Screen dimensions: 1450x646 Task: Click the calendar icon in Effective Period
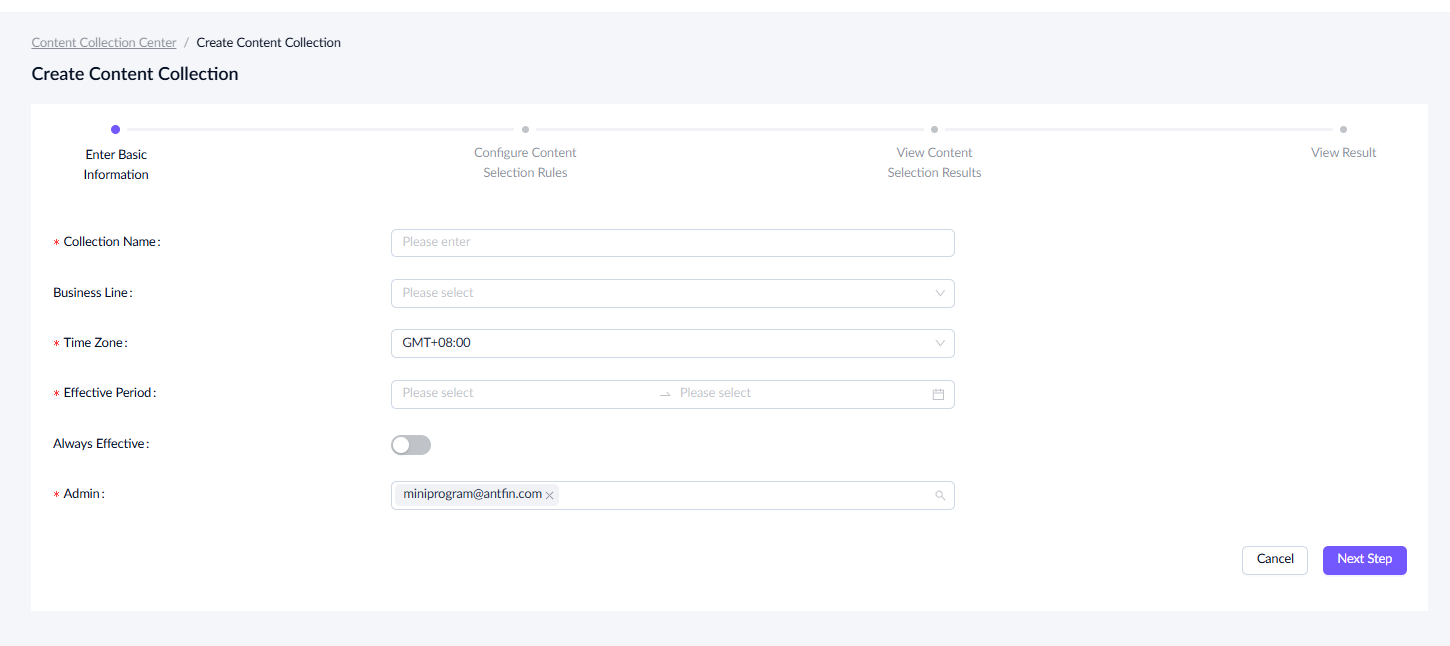pos(938,394)
